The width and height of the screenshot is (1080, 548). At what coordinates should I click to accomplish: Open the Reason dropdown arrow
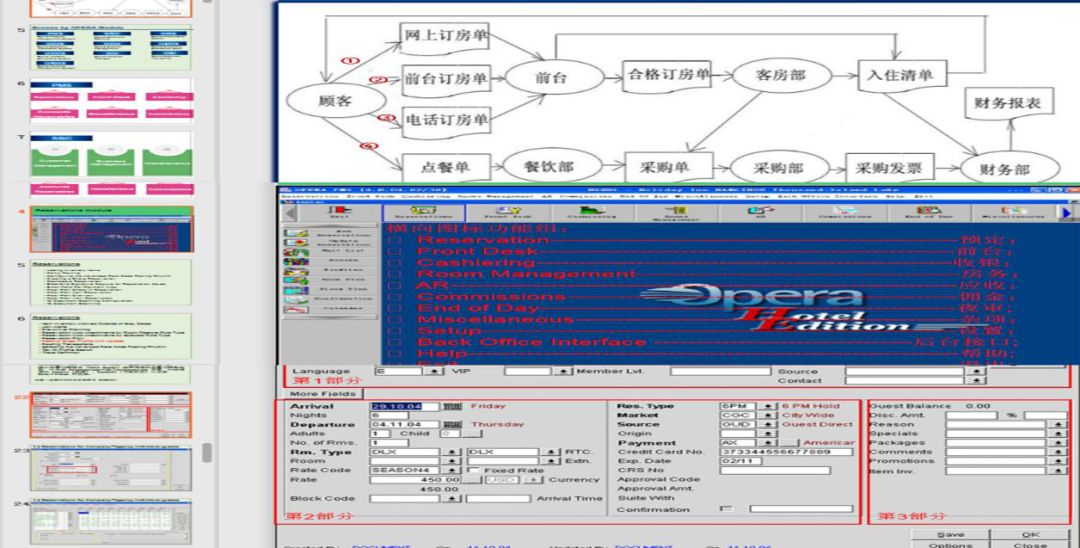(1057, 425)
